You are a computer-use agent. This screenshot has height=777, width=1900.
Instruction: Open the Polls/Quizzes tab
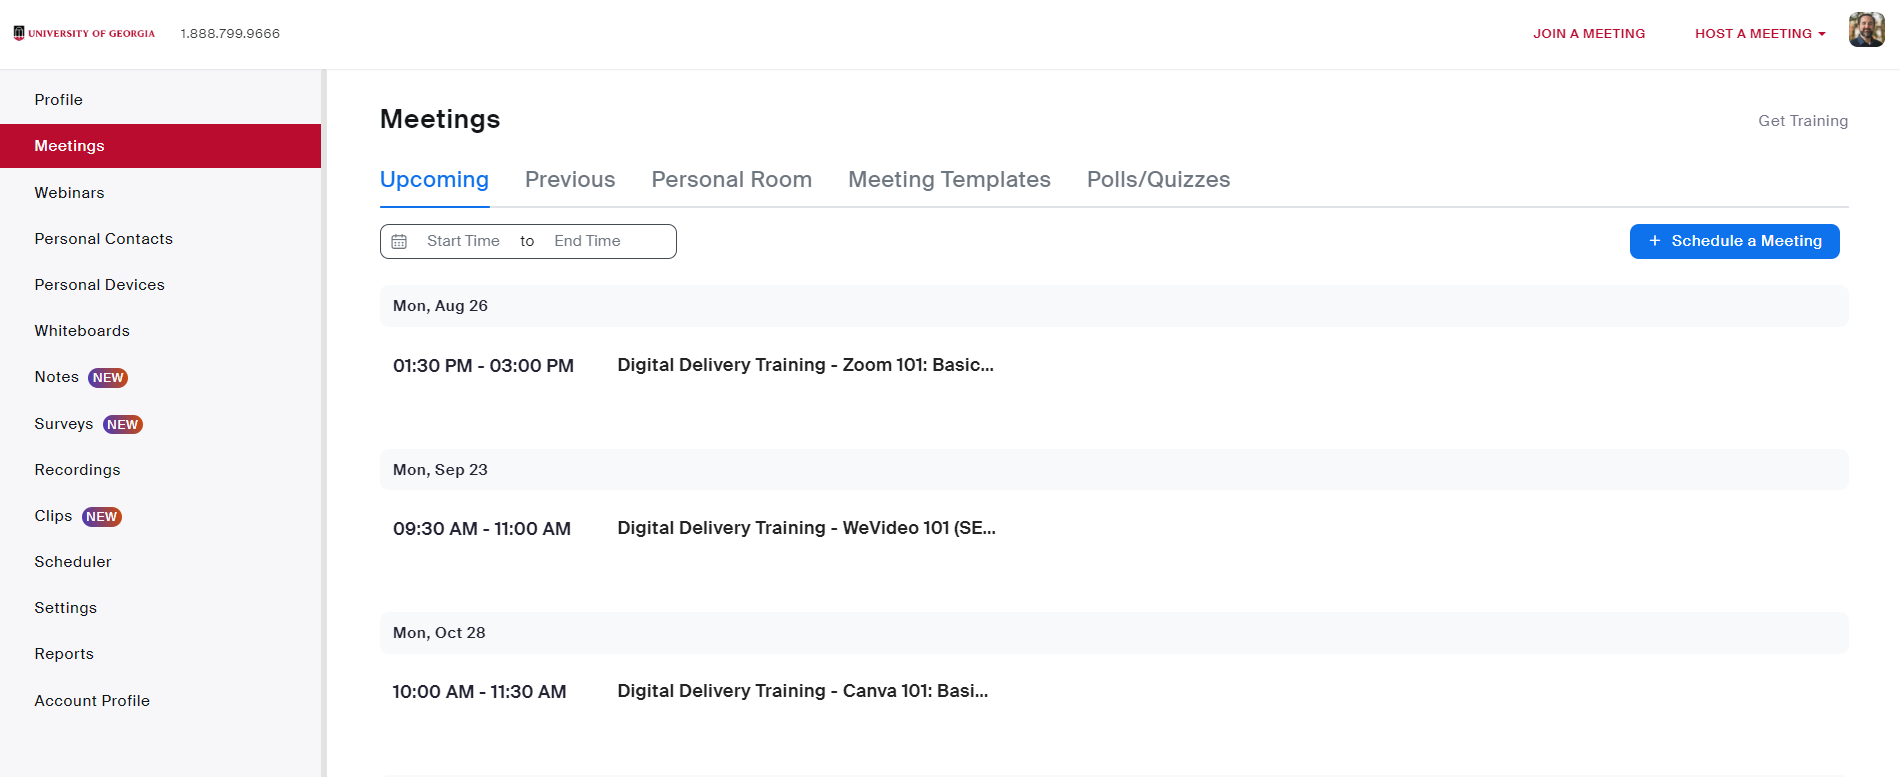pos(1158,180)
